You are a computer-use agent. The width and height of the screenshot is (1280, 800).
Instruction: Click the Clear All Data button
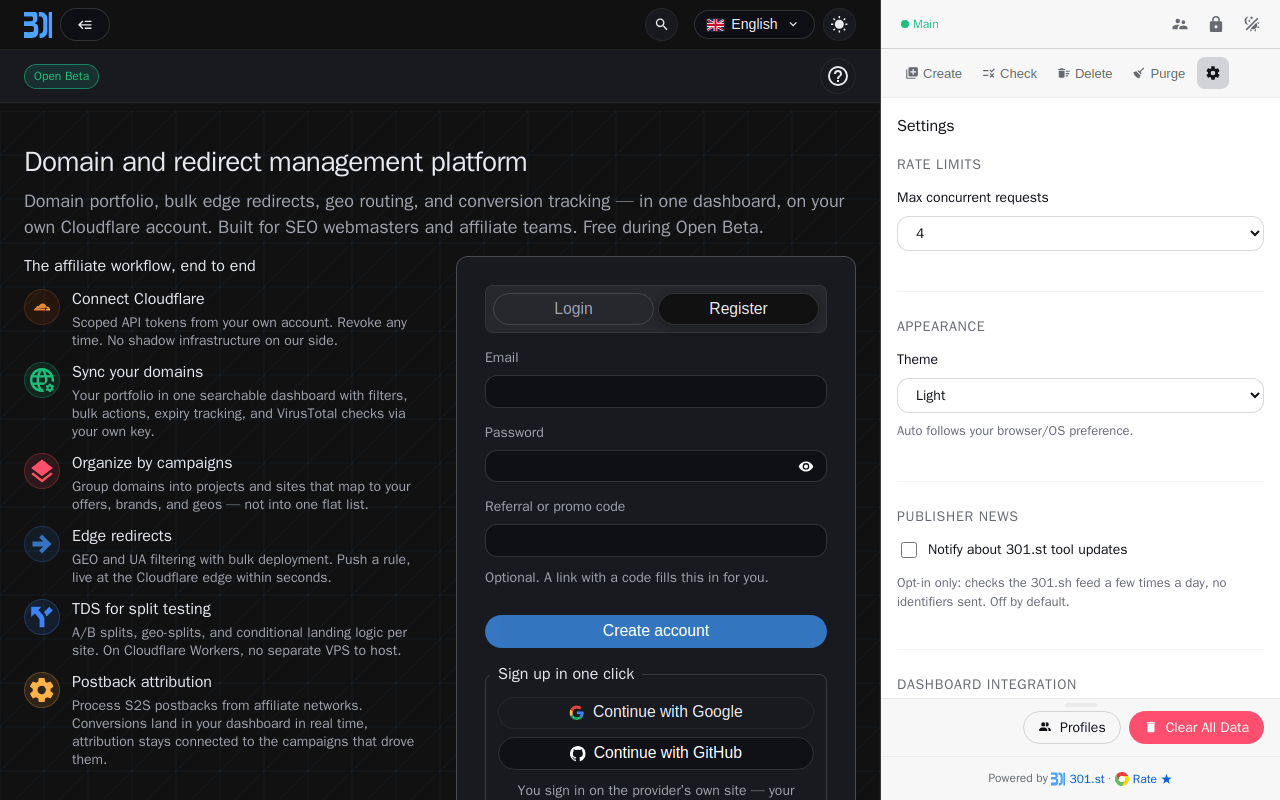(x=1196, y=727)
